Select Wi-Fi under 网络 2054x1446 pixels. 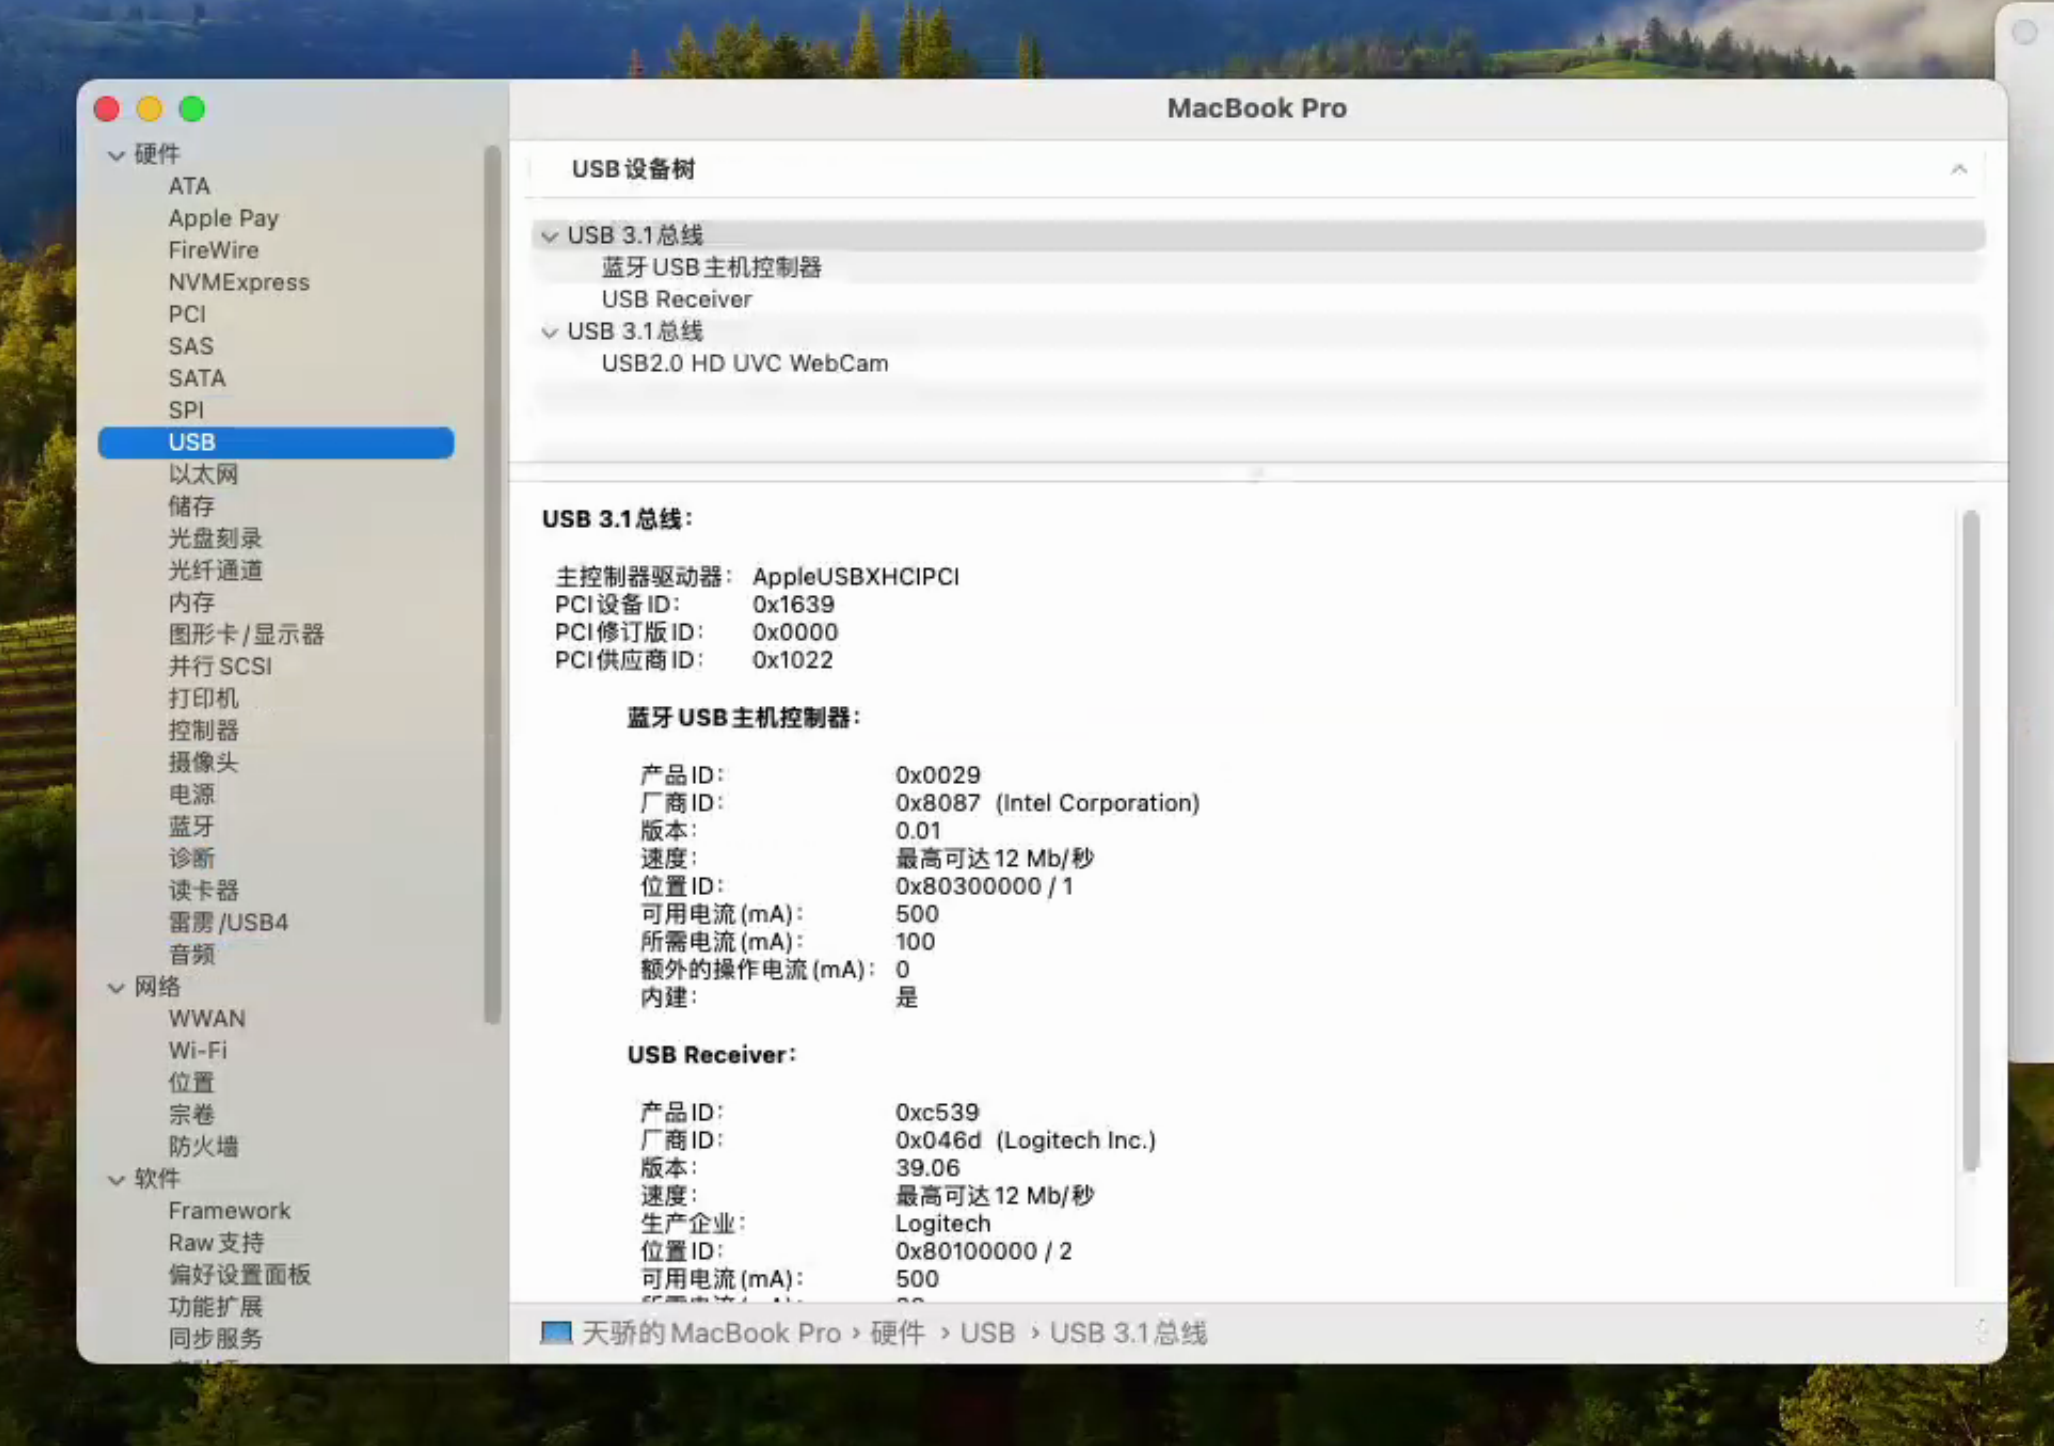coord(198,1050)
